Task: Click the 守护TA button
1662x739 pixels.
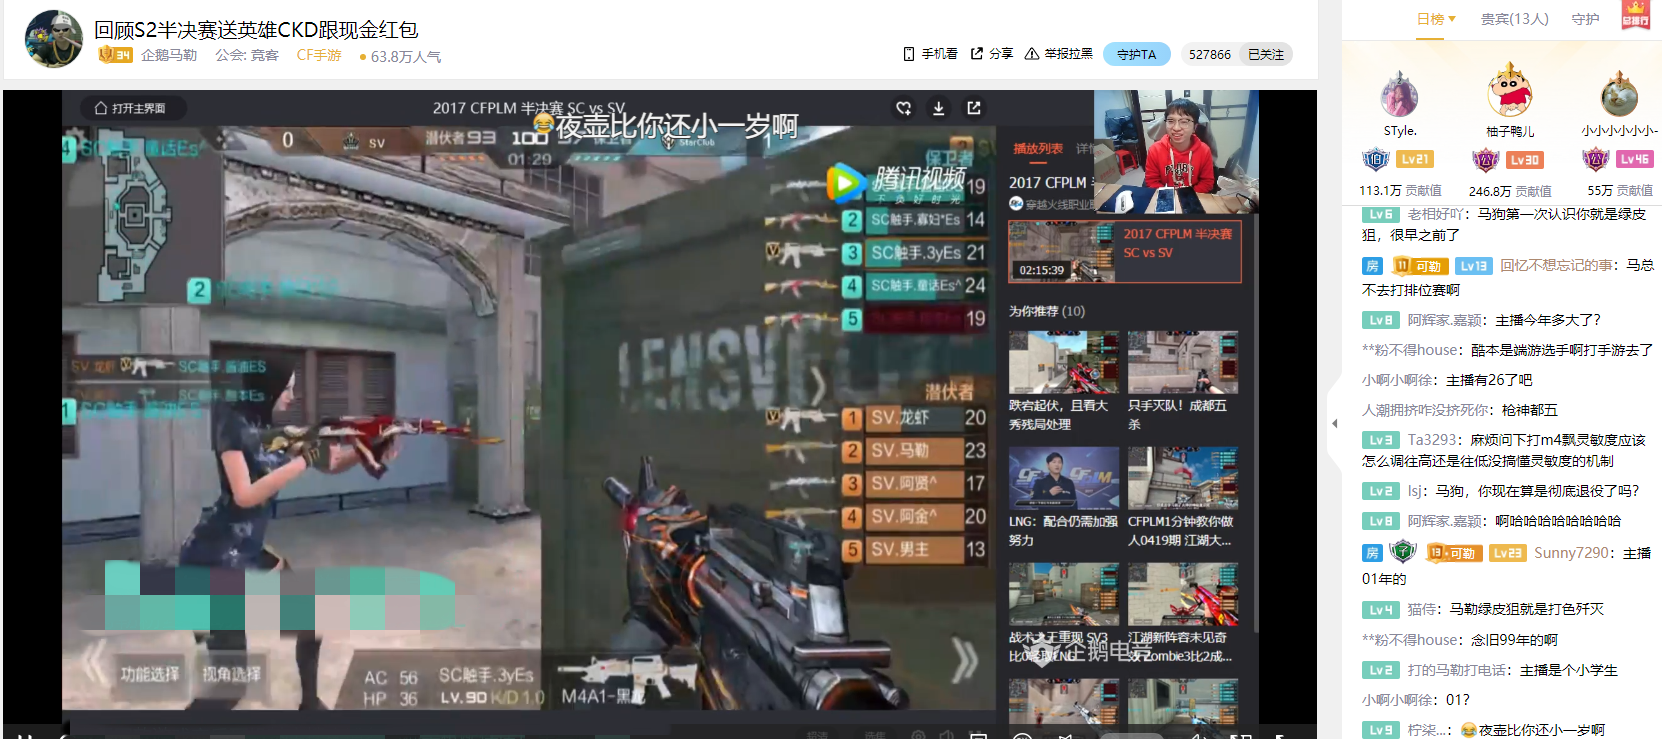Action: [x=1137, y=54]
